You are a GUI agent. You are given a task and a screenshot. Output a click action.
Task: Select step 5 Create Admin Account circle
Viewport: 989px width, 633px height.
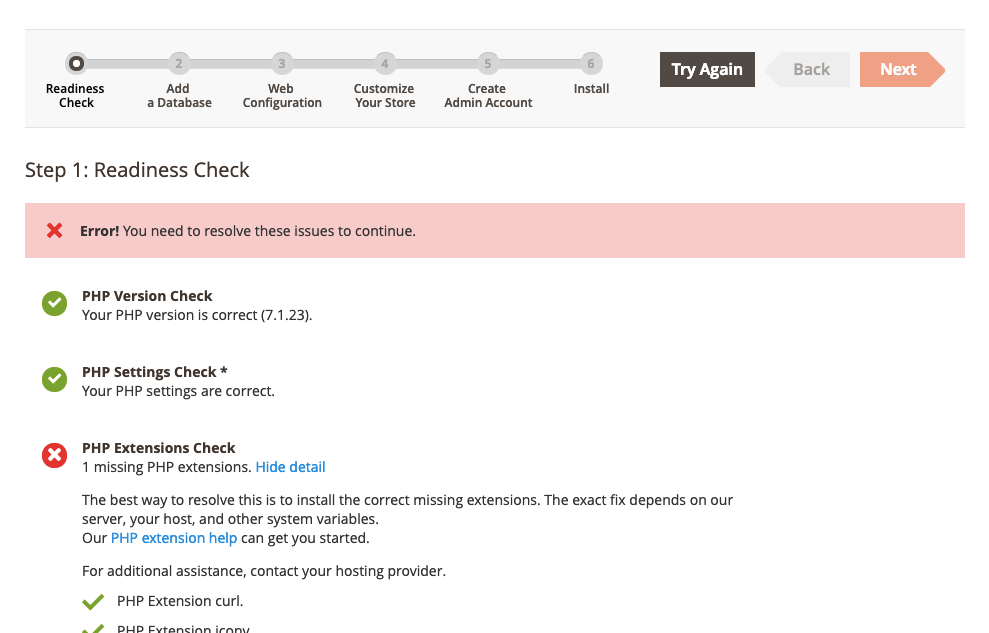click(487, 64)
